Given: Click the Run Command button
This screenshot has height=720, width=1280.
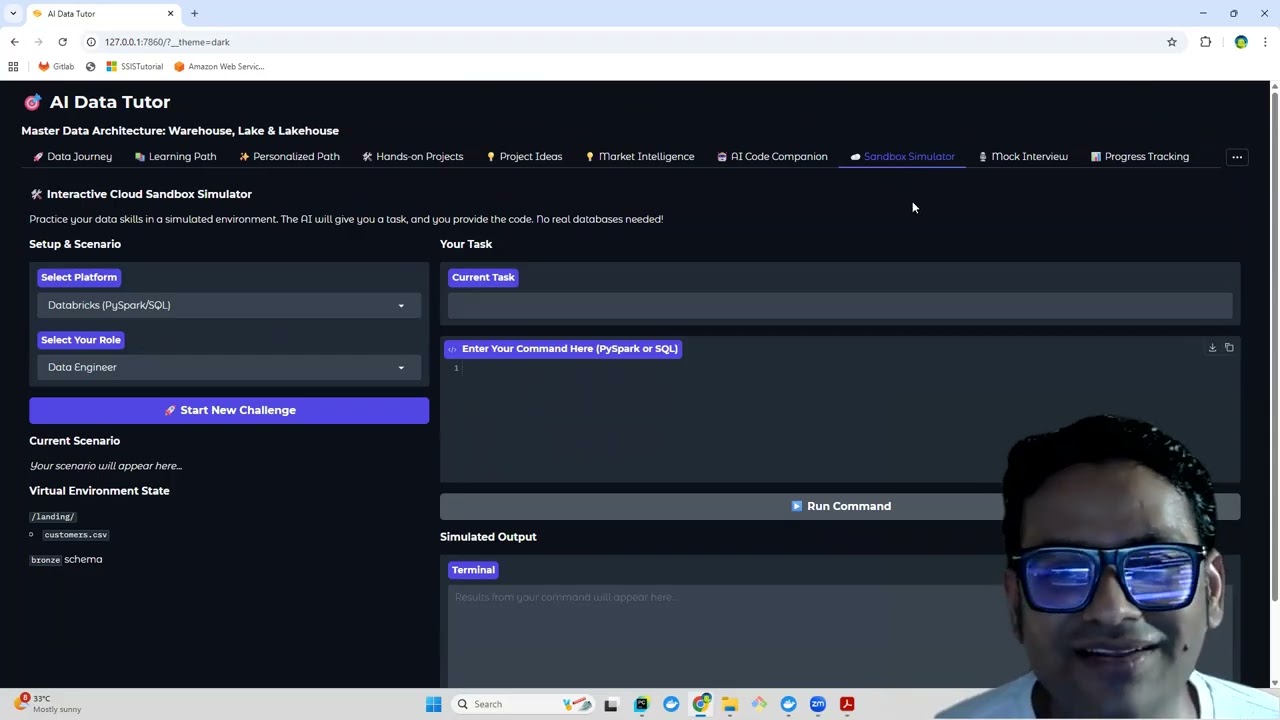Looking at the screenshot, I should click(840, 506).
